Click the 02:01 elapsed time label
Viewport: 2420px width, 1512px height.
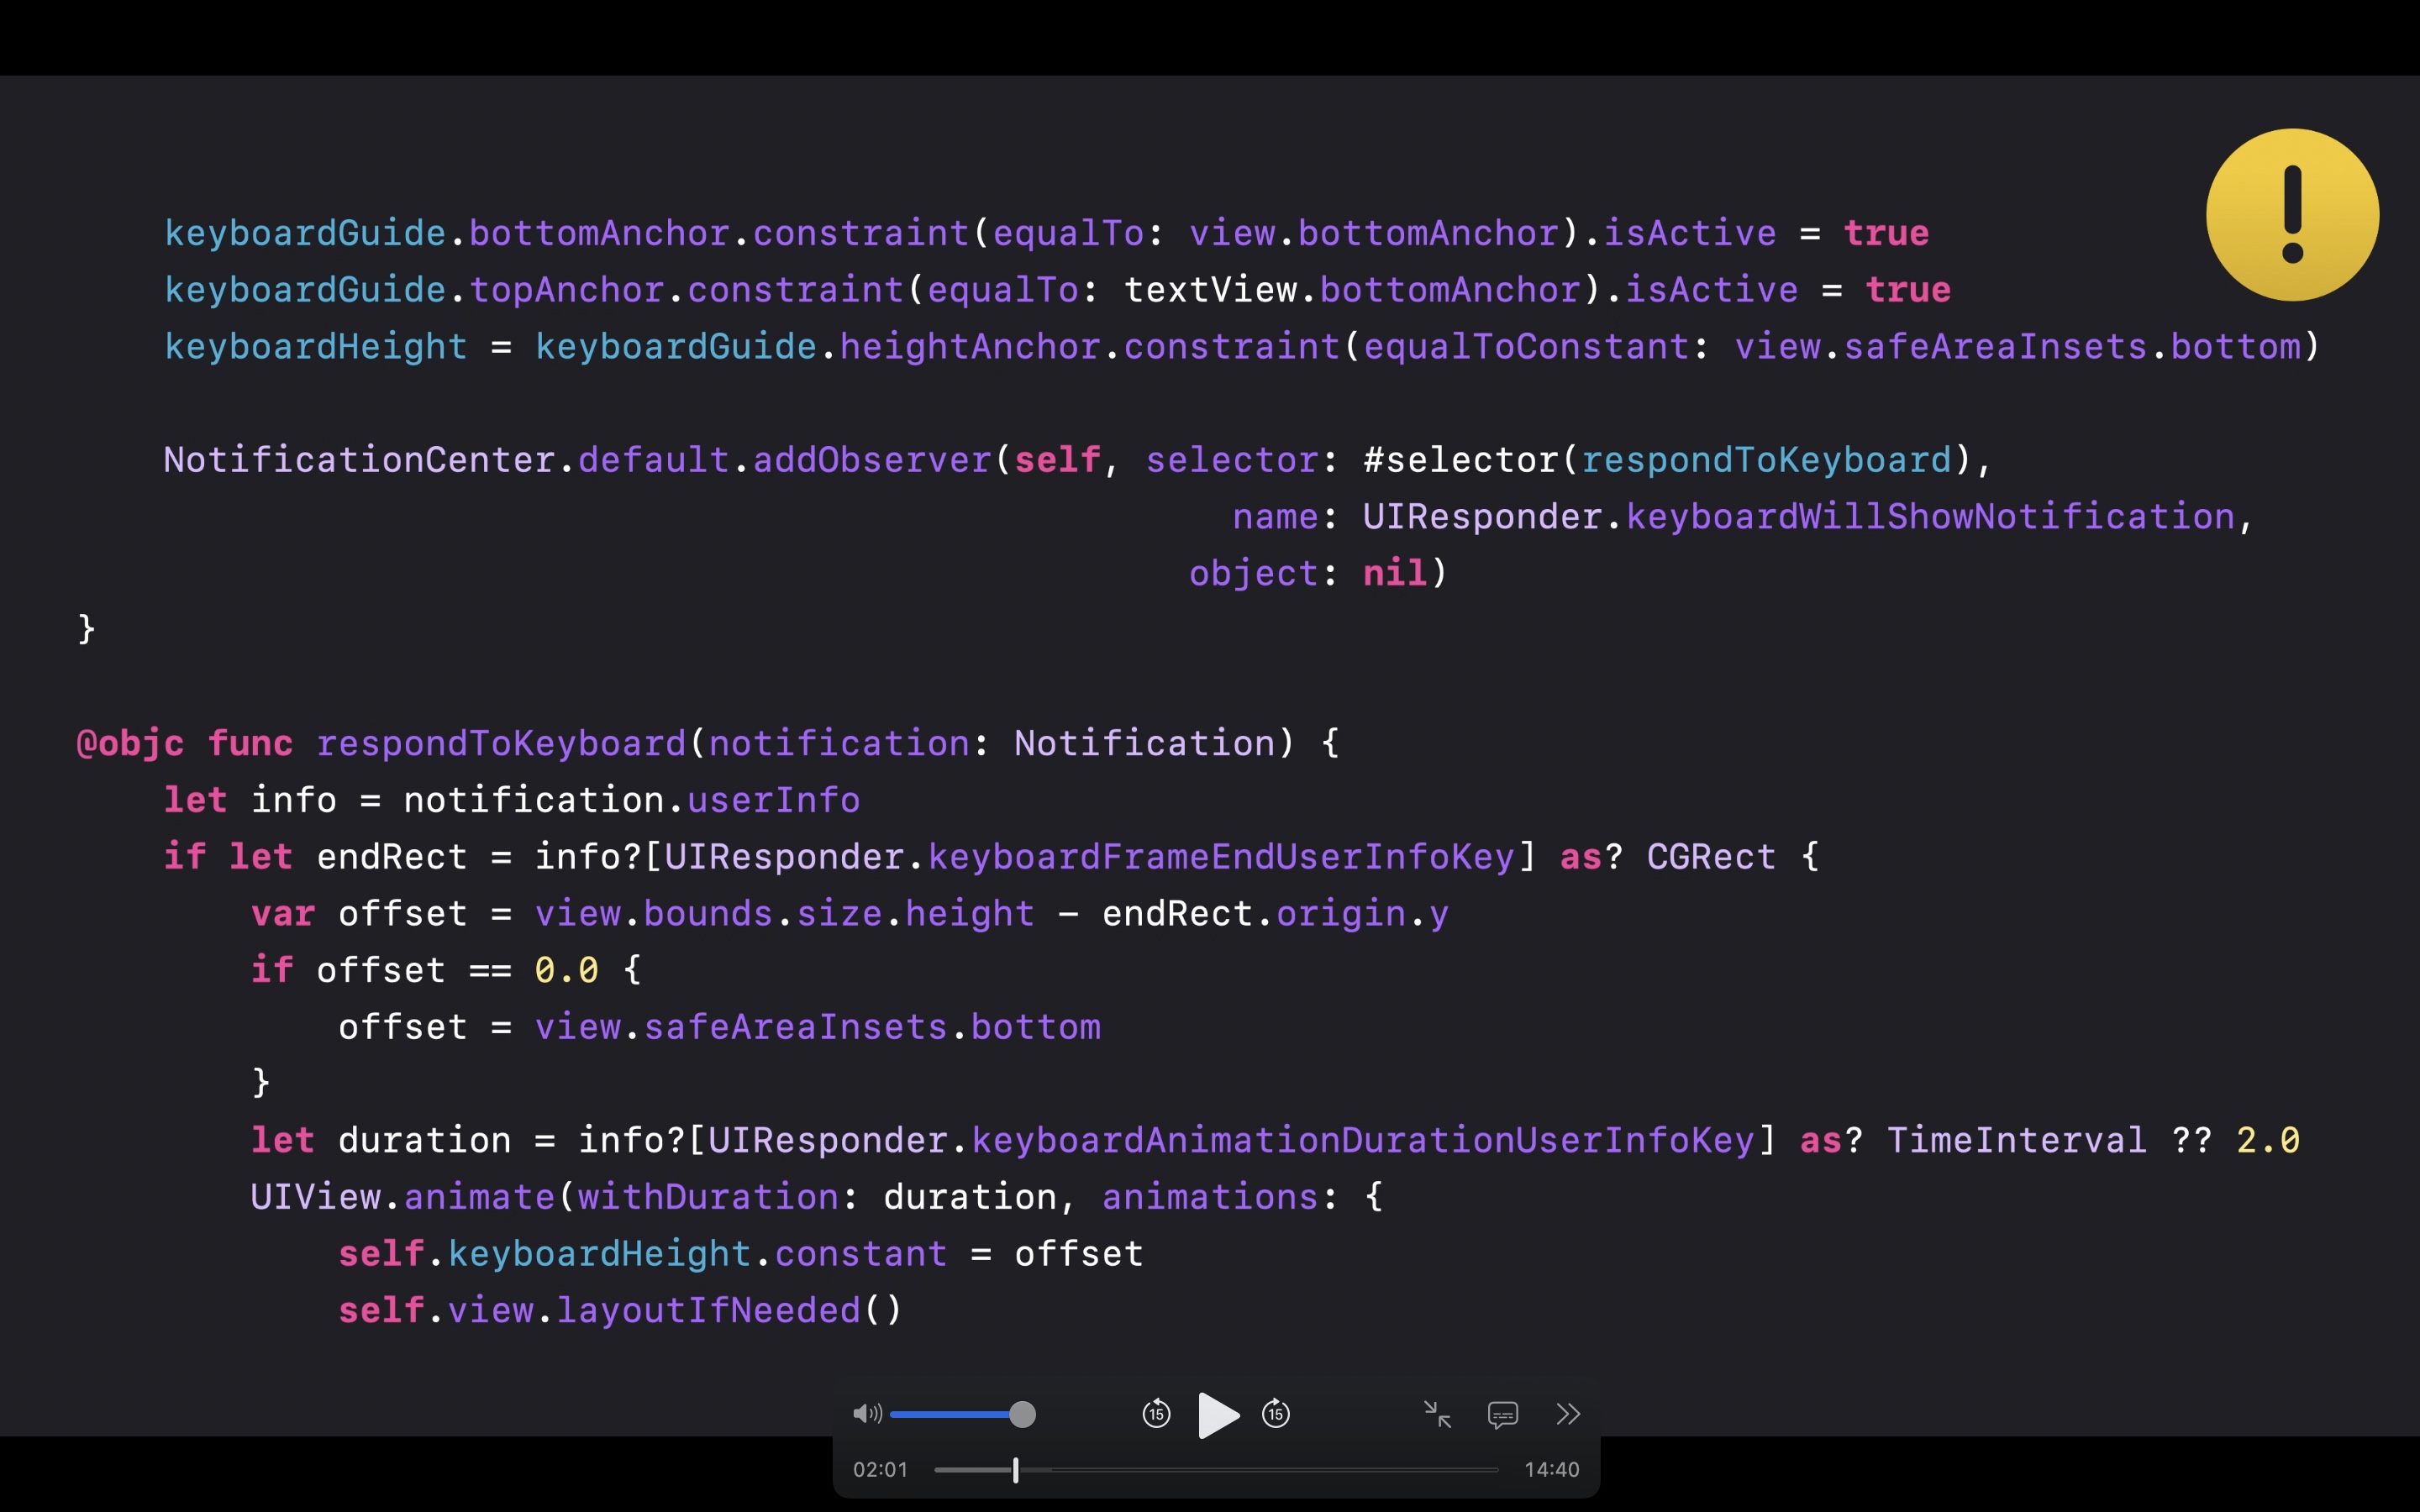pyautogui.click(x=880, y=1469)
